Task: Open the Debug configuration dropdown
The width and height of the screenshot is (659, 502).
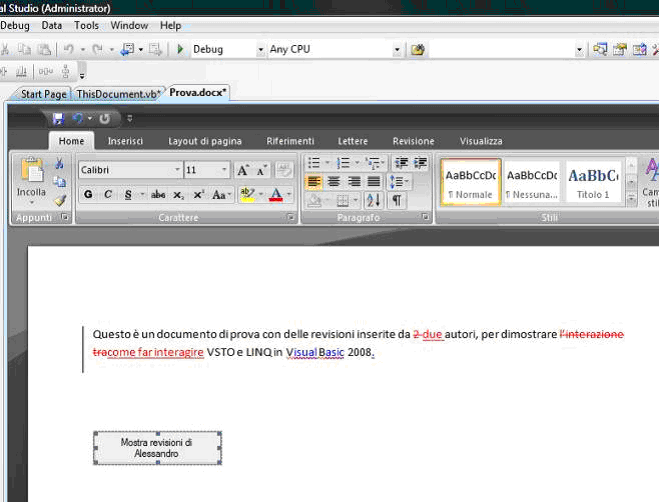Action: (x=261, y=50)
